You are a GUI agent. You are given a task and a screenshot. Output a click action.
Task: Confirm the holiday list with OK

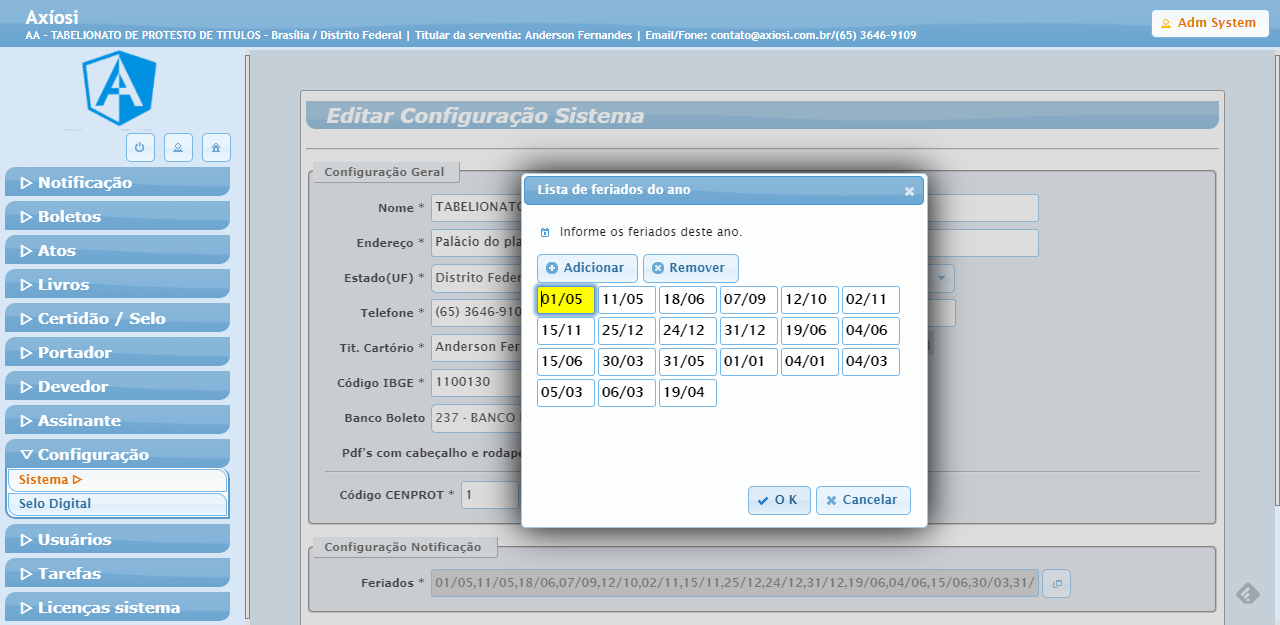[779, 500]
